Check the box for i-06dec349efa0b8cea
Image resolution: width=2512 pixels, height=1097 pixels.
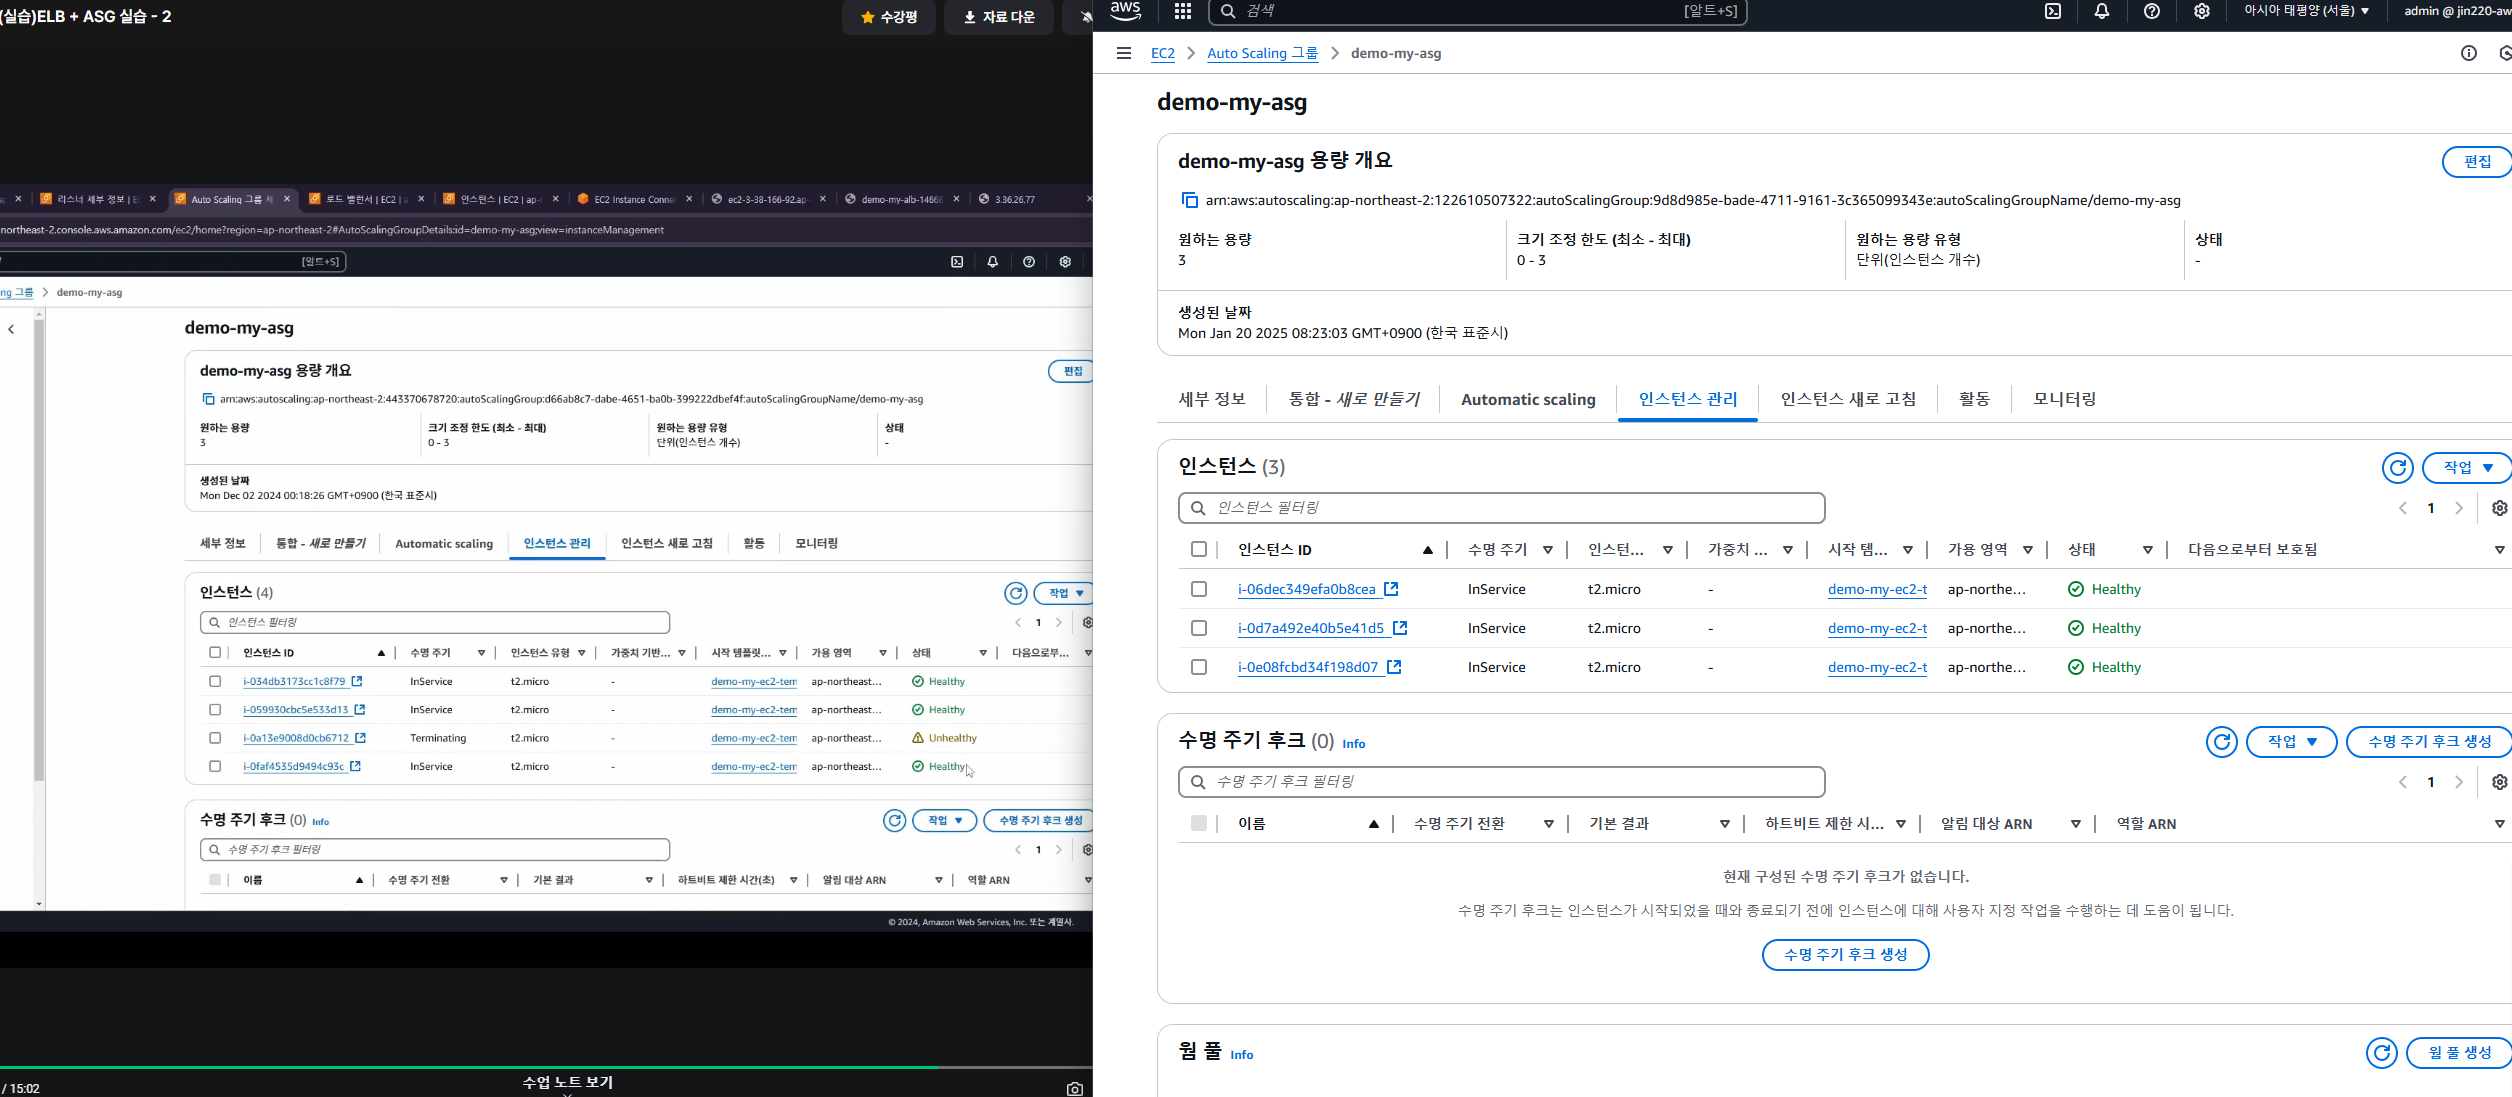(1199, 589)
